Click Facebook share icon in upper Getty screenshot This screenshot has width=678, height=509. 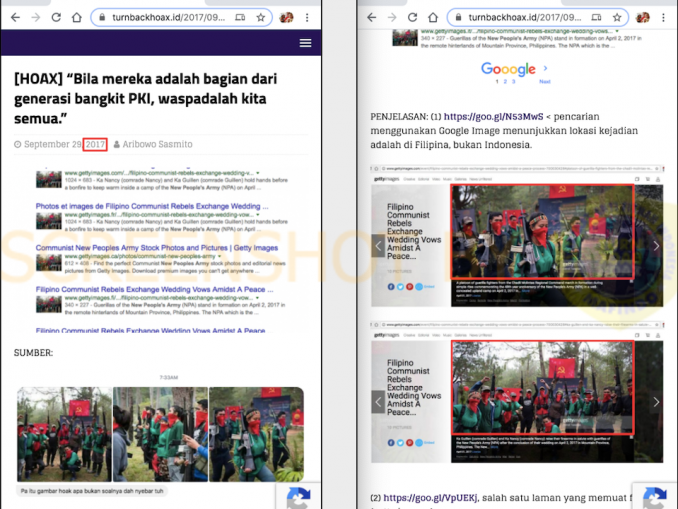click(391, 287)
